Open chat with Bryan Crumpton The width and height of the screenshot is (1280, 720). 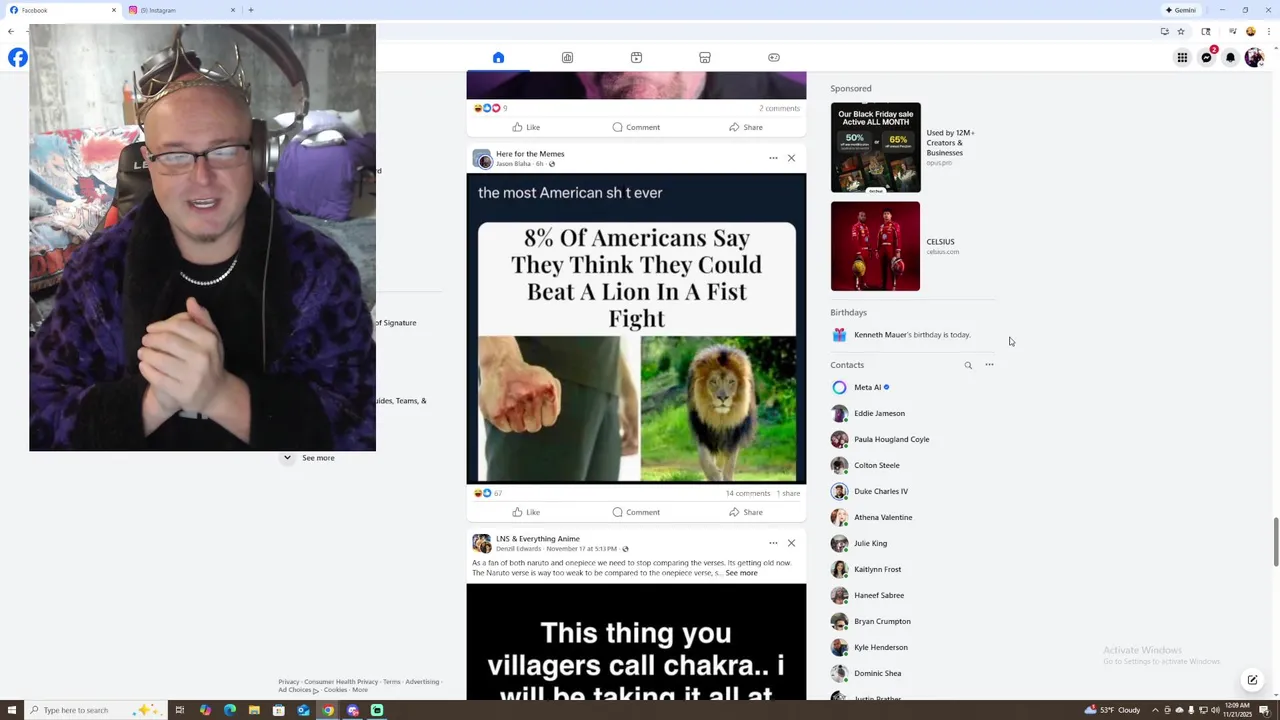pos(871,621)
